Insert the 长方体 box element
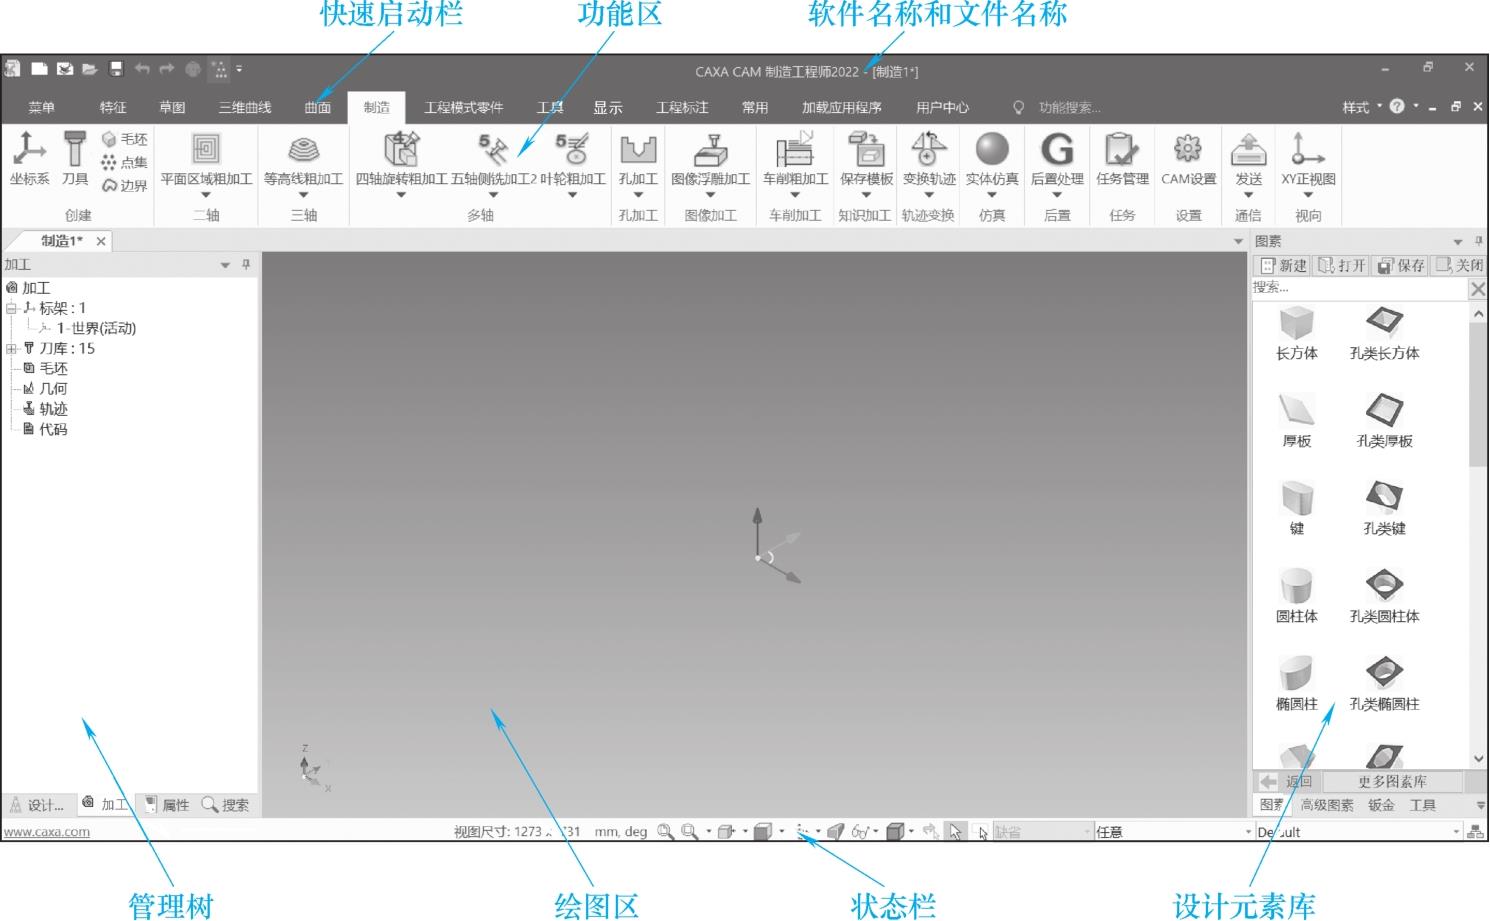Viewport: 1490px width, 921px height. 1296,334
